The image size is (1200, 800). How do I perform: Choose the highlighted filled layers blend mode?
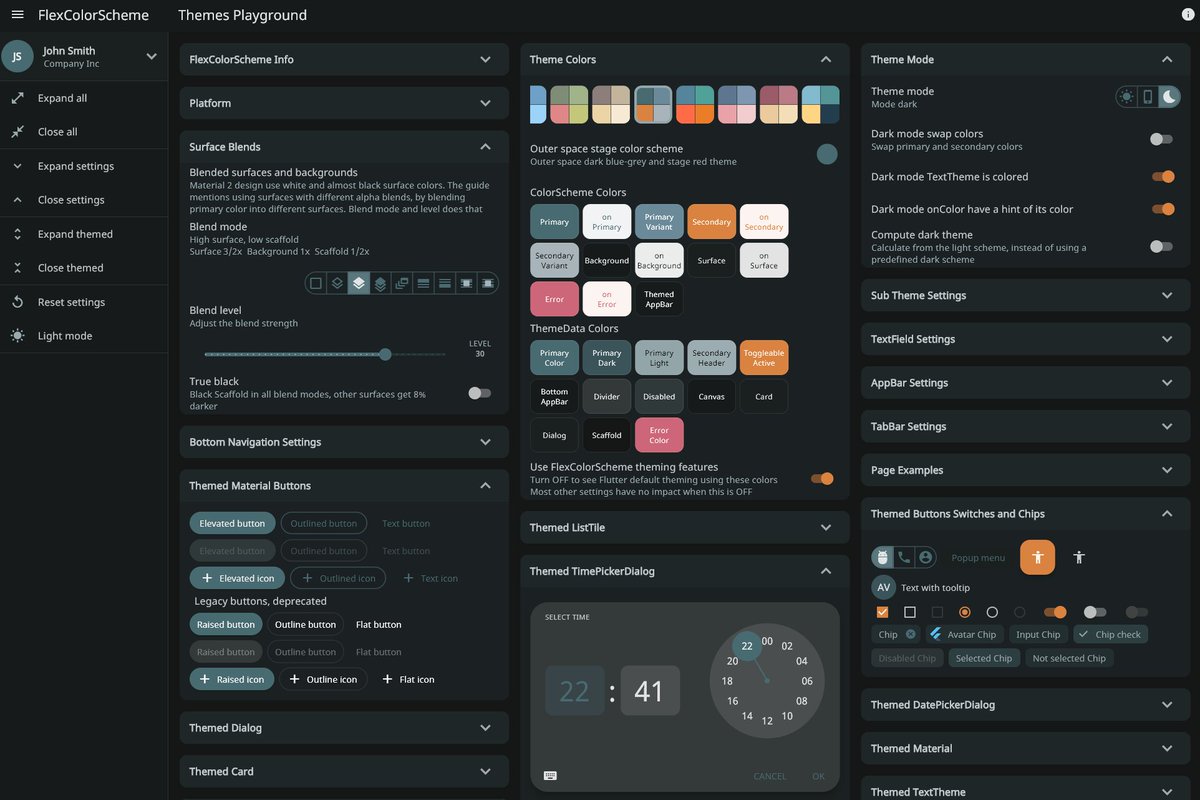pos(359,284)
